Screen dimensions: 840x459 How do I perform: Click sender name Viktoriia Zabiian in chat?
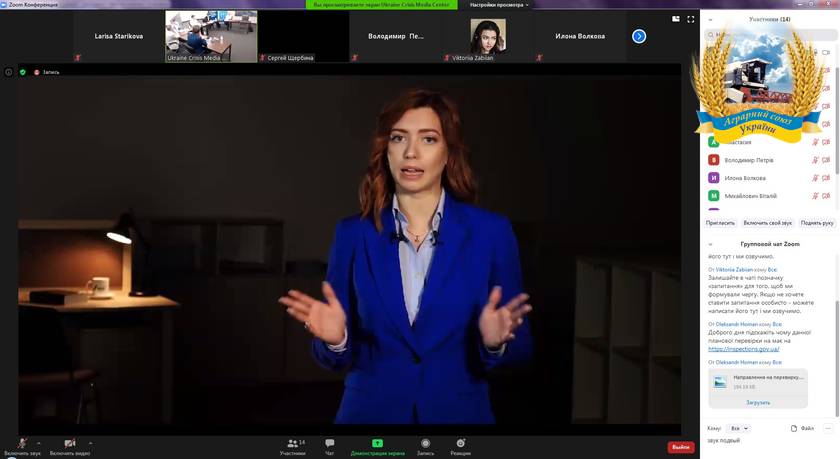(x=734, y=270)
